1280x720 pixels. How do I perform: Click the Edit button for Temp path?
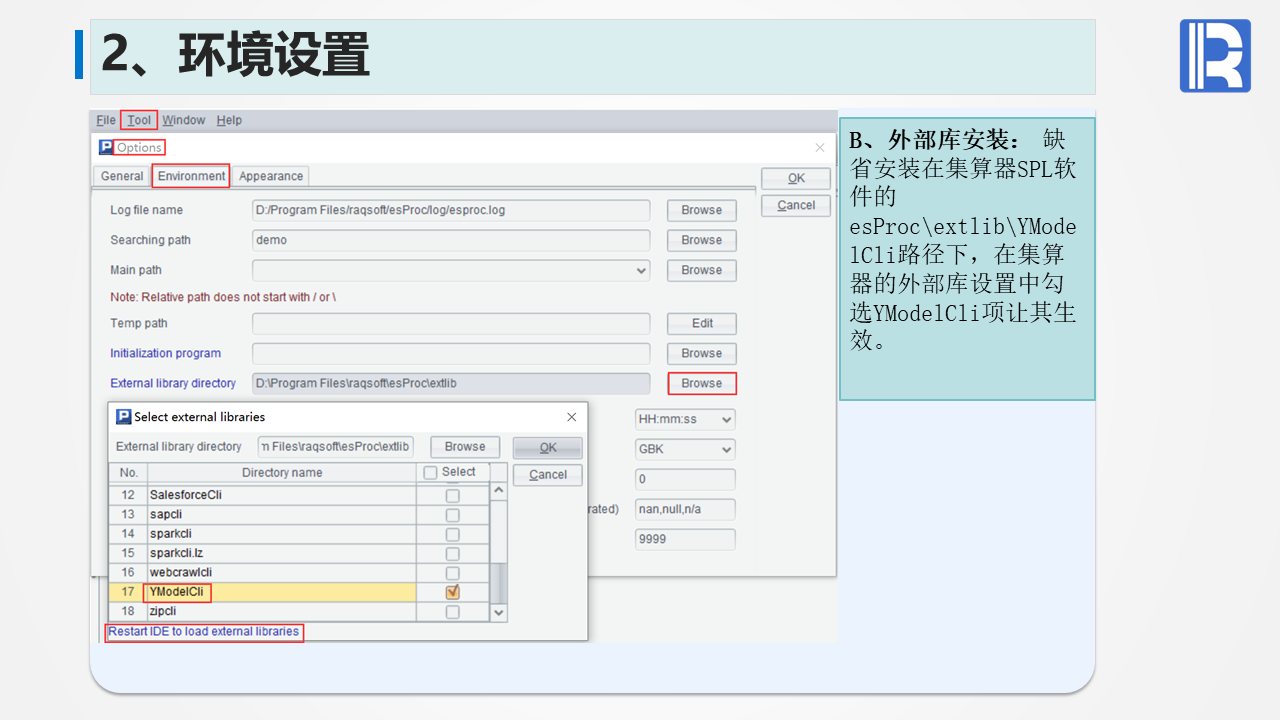pos(702,323)
